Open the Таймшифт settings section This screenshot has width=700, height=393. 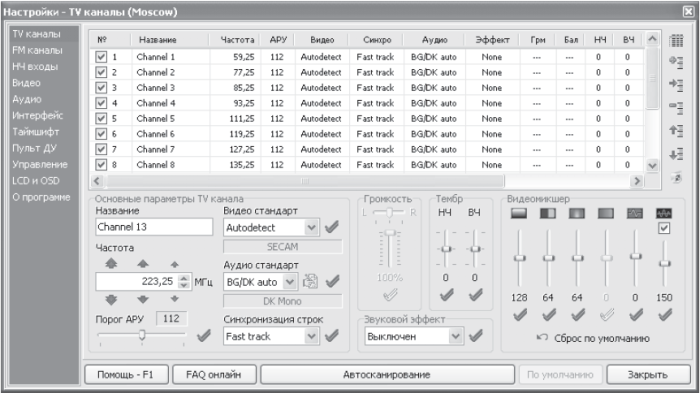coord(36,132)
